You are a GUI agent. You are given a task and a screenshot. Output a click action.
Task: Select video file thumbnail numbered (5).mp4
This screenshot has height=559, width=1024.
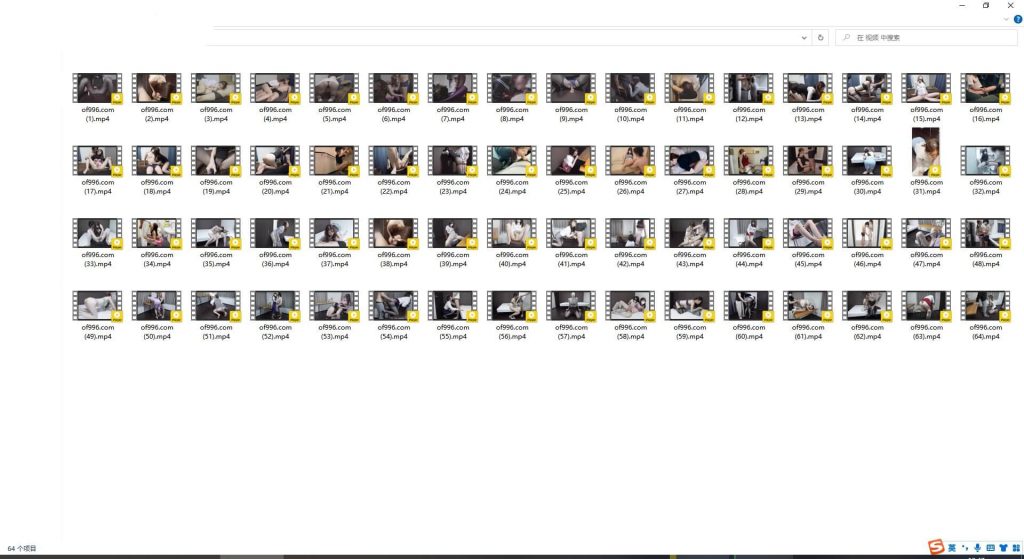coord(334,88)
